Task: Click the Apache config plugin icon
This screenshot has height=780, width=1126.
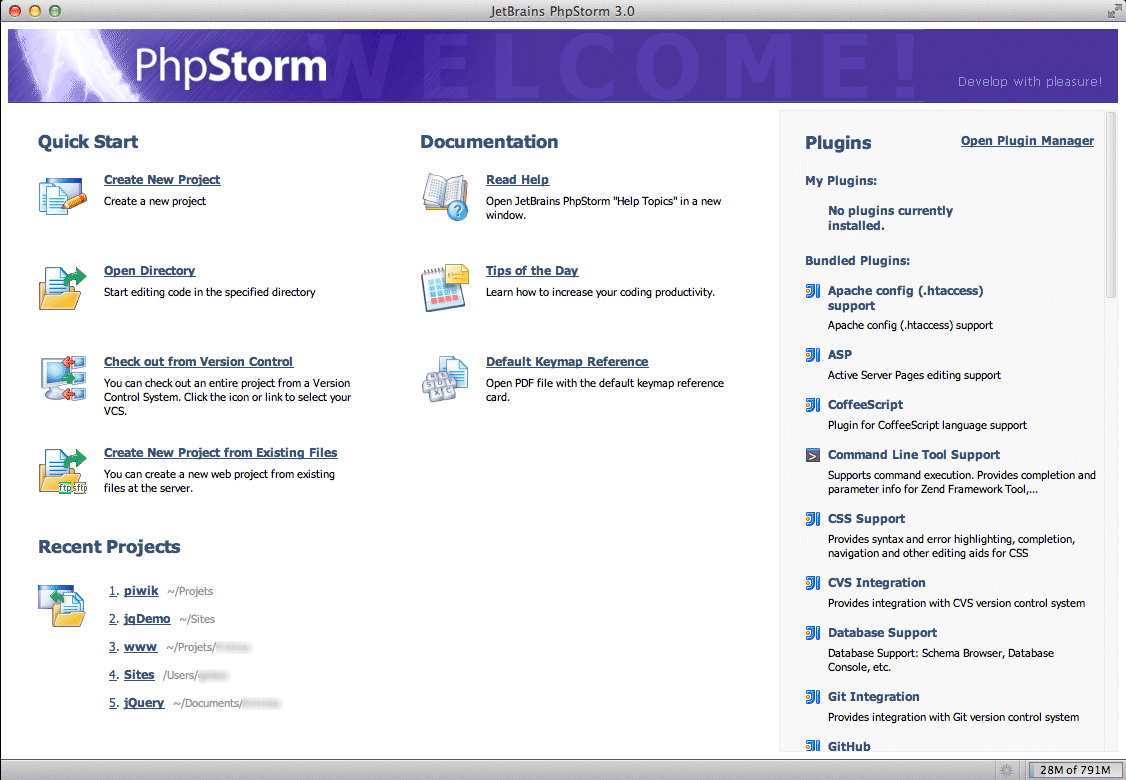Action: point(812,291)
